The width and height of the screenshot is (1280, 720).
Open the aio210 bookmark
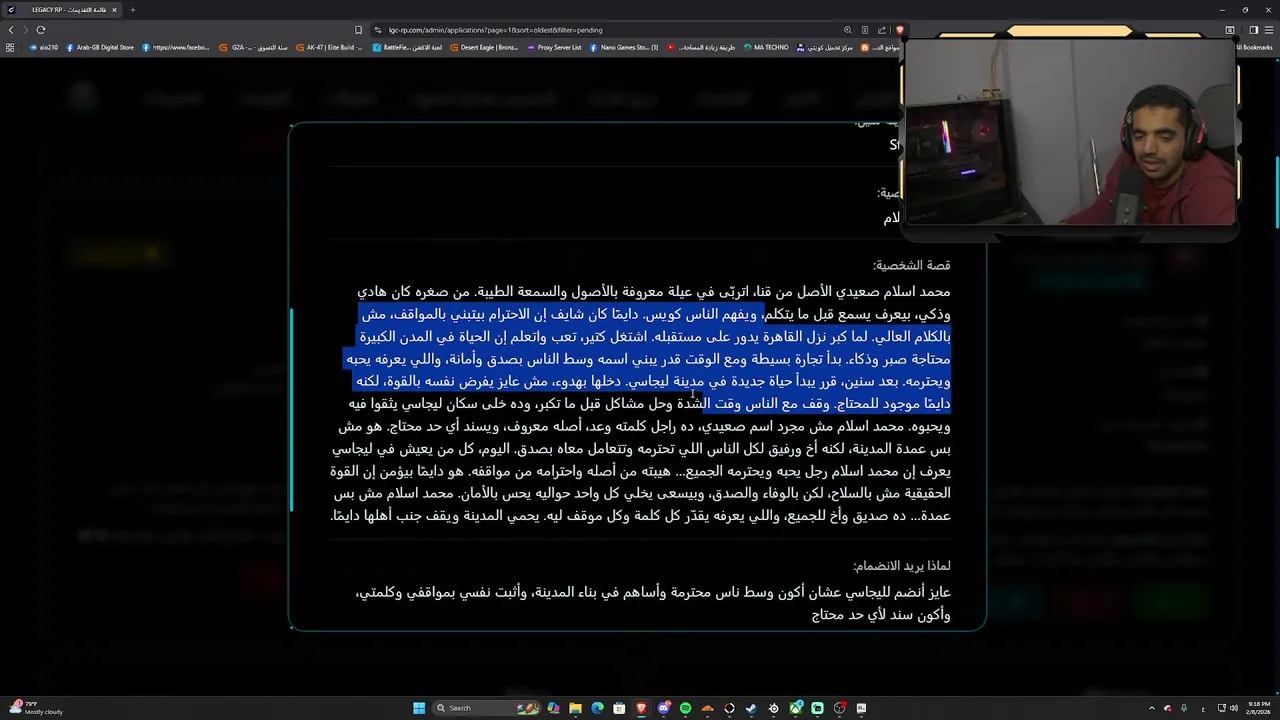click(44, 47)
